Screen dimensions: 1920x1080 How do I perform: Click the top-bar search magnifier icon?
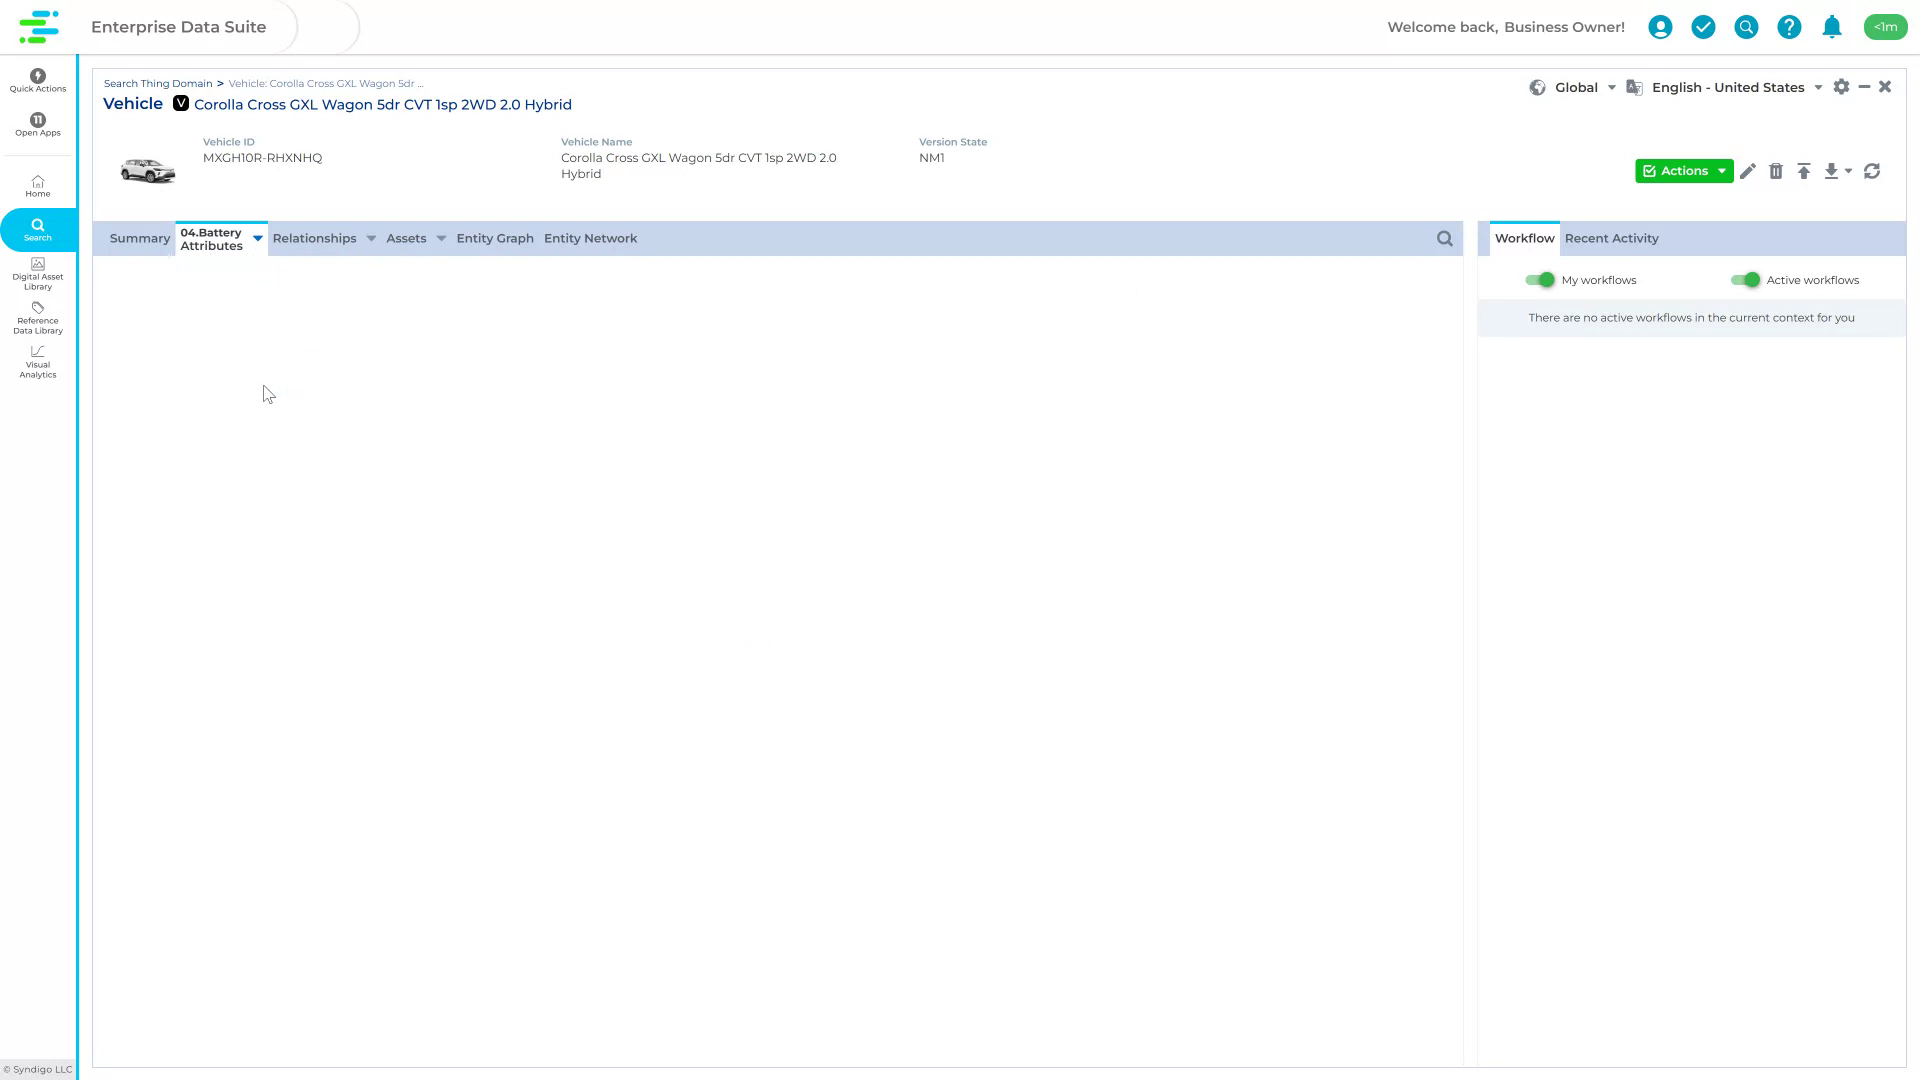tap(1746, 27)
